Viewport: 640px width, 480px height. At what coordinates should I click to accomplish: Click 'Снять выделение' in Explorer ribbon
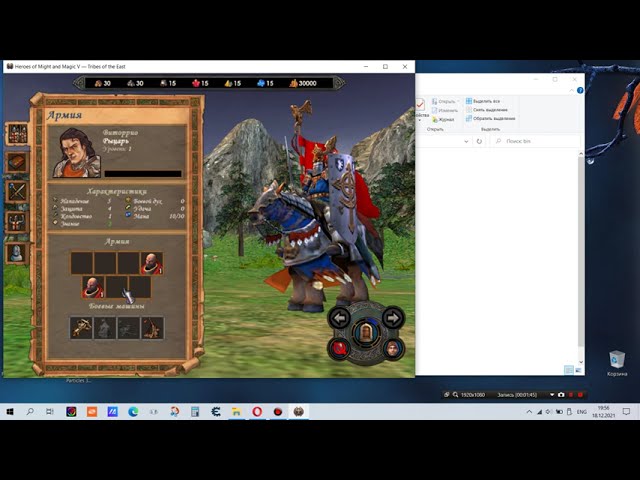tap(487, 110)
